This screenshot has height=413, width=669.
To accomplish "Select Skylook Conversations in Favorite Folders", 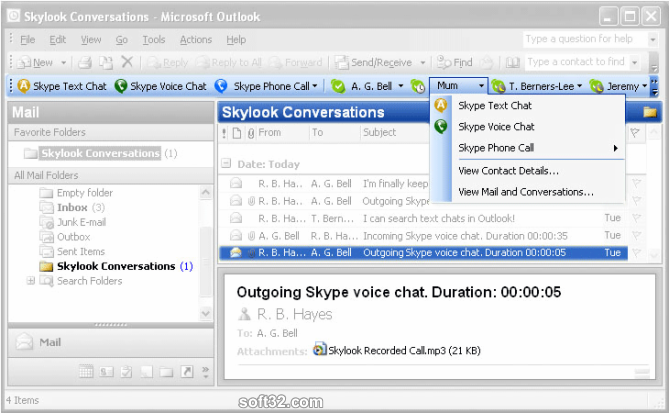I will pos(100,153).
